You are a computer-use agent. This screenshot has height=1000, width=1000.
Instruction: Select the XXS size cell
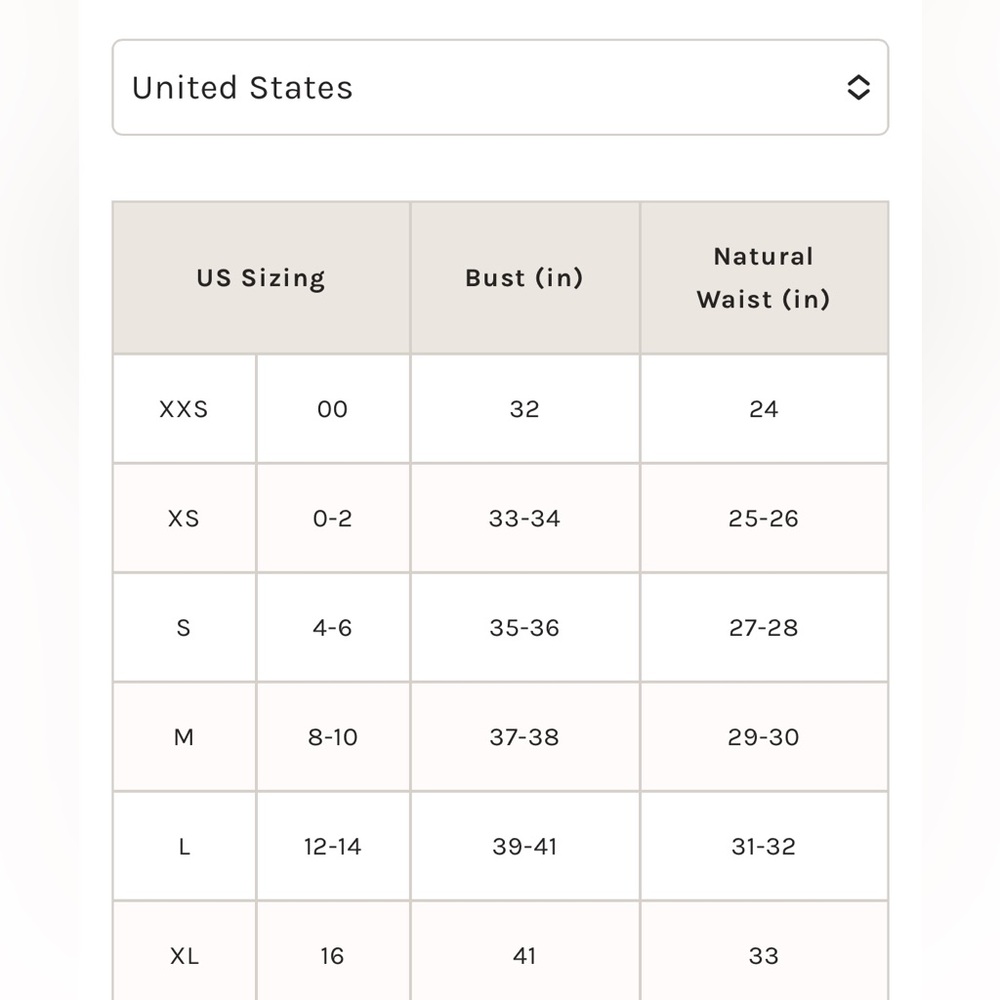click(184, 409)
